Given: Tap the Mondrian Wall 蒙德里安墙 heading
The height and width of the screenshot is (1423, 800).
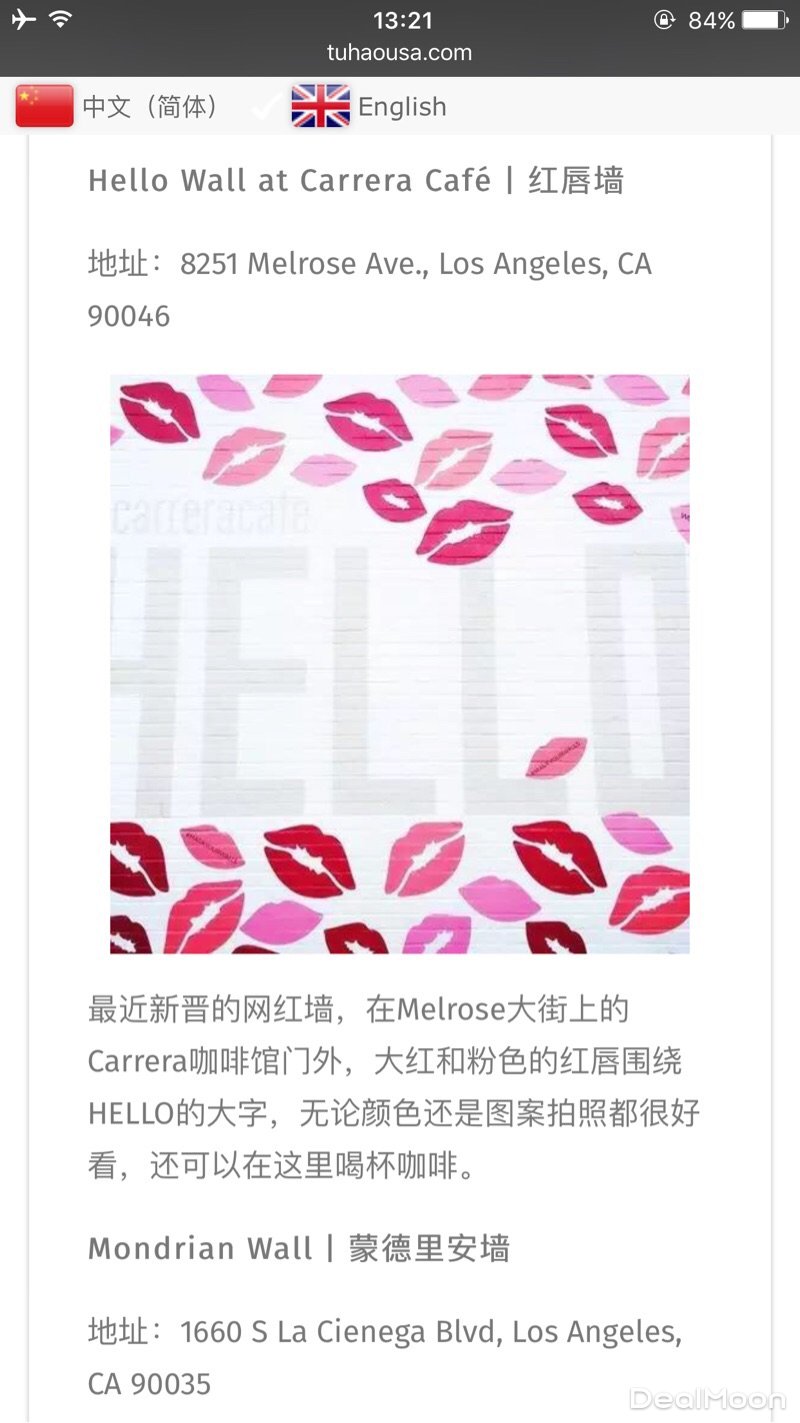Looking at the screenshot, I should coord(299,1249).
